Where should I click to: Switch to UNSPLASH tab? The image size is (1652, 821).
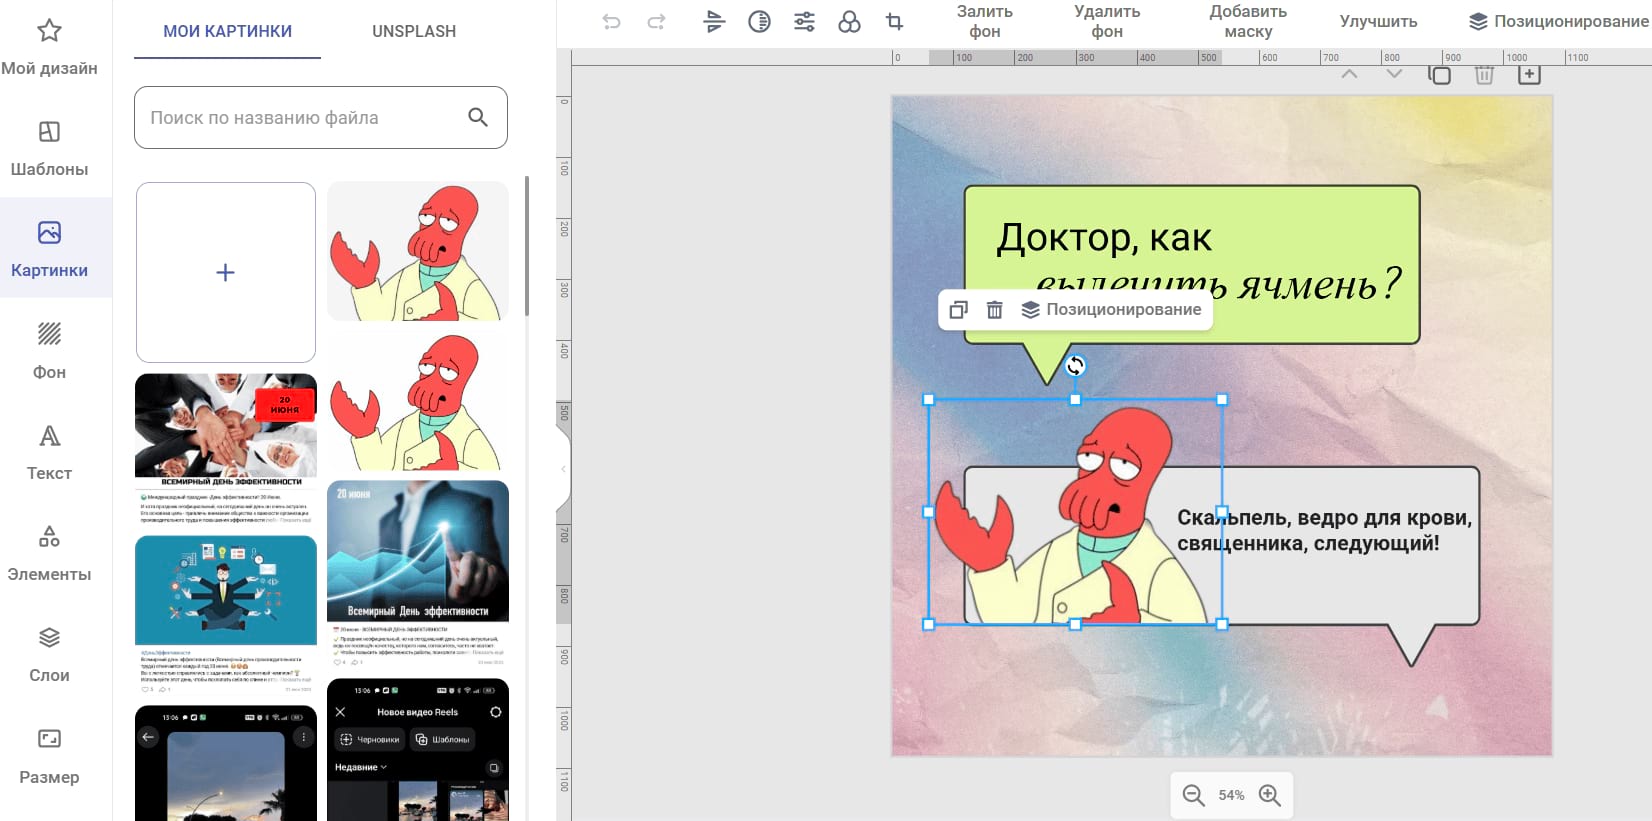(414, 31)
